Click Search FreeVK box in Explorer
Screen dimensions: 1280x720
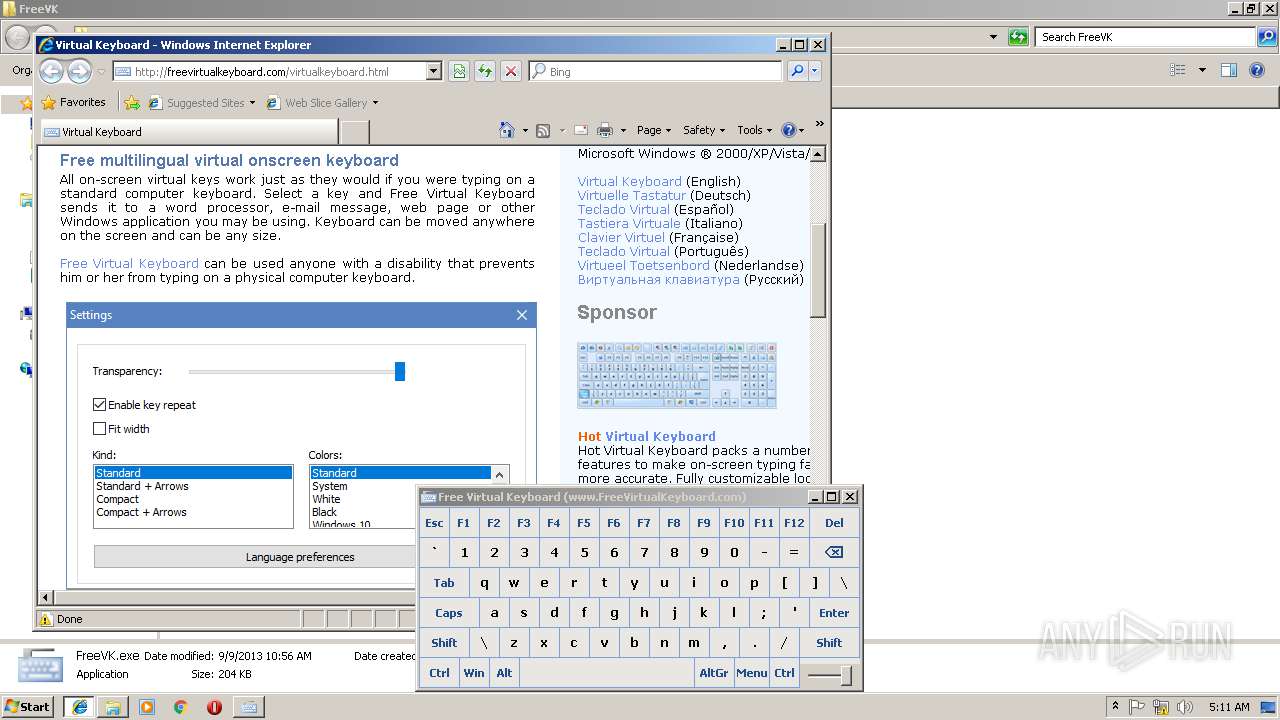pos(1146,37)
